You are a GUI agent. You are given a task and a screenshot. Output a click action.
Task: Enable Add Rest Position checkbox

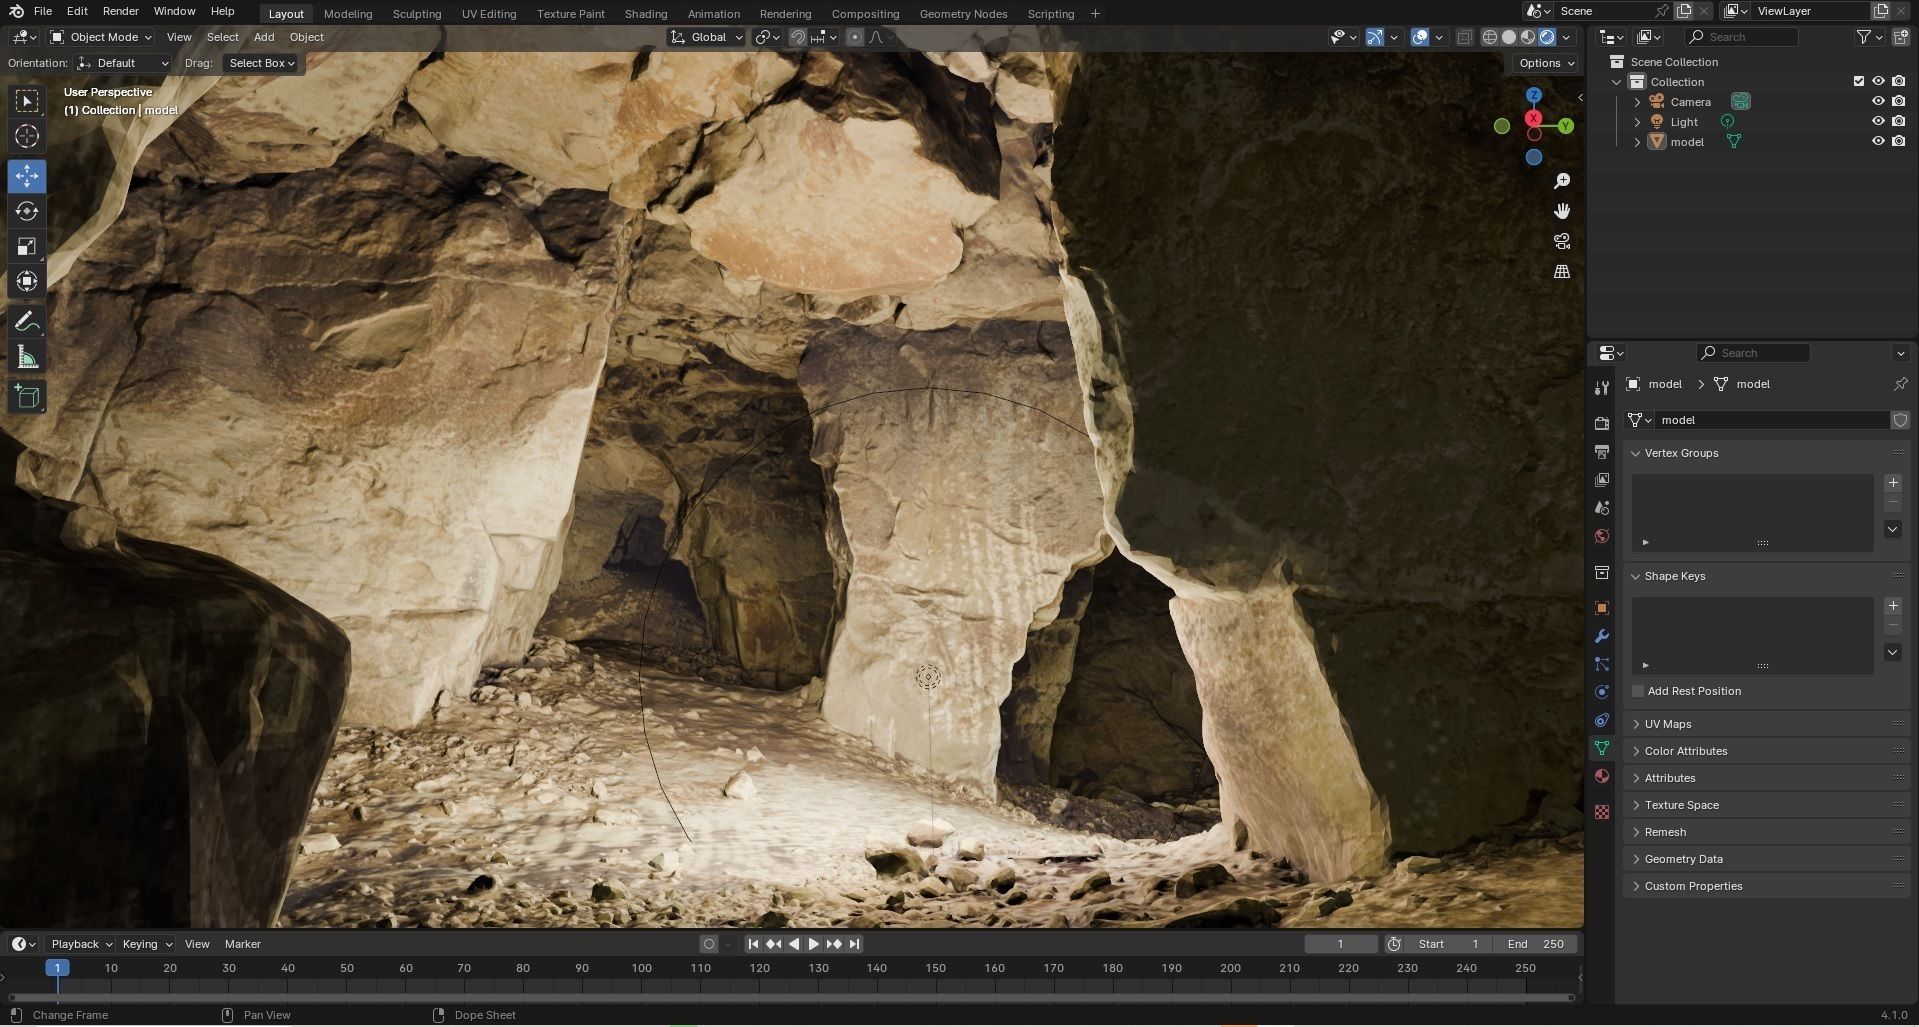pos(1638,691)
